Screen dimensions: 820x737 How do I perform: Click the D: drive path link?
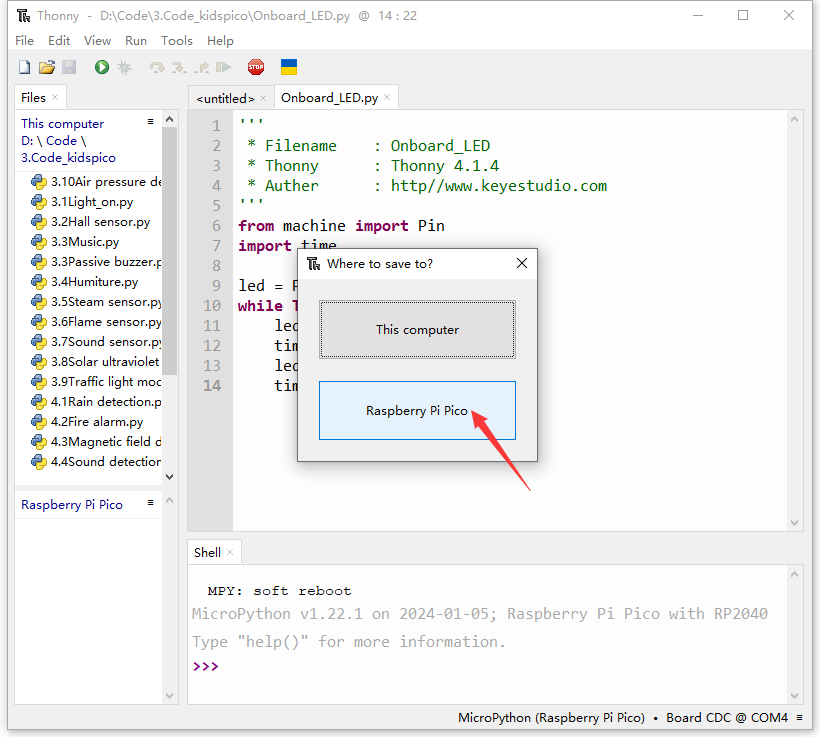[27, 141]
